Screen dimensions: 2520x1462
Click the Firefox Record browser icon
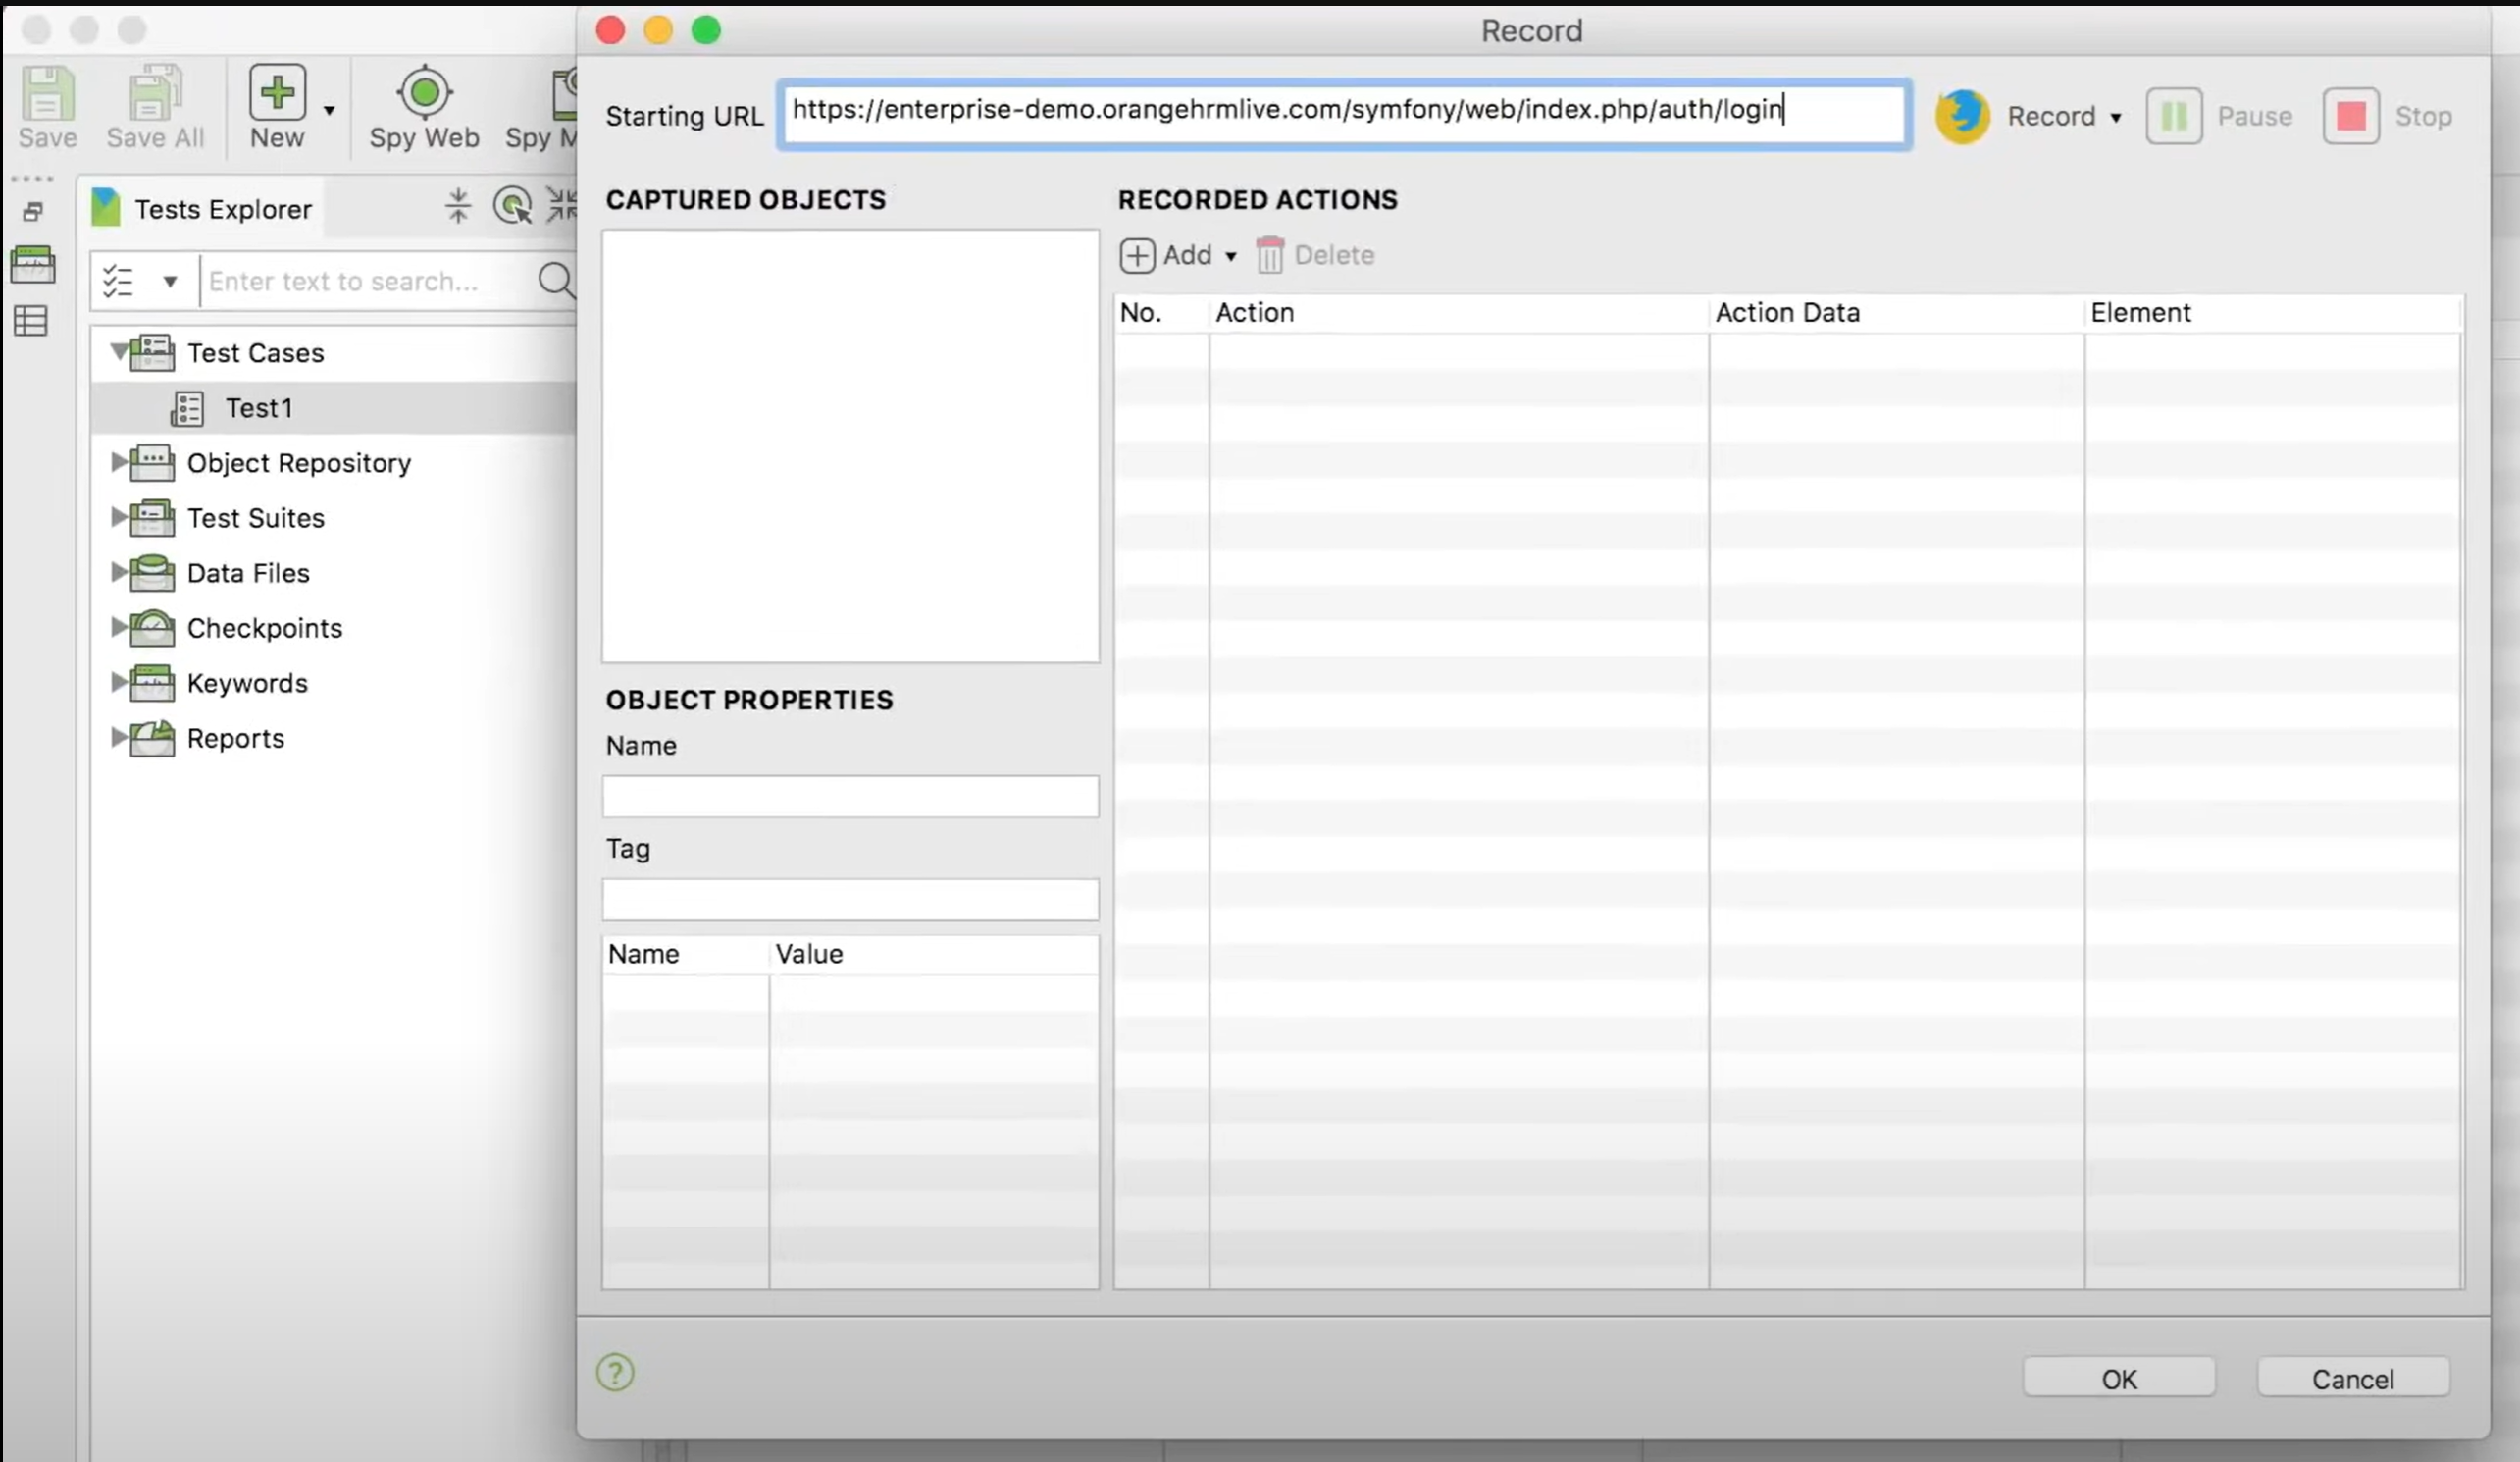pyautogui.click(x=1962, y=116)
